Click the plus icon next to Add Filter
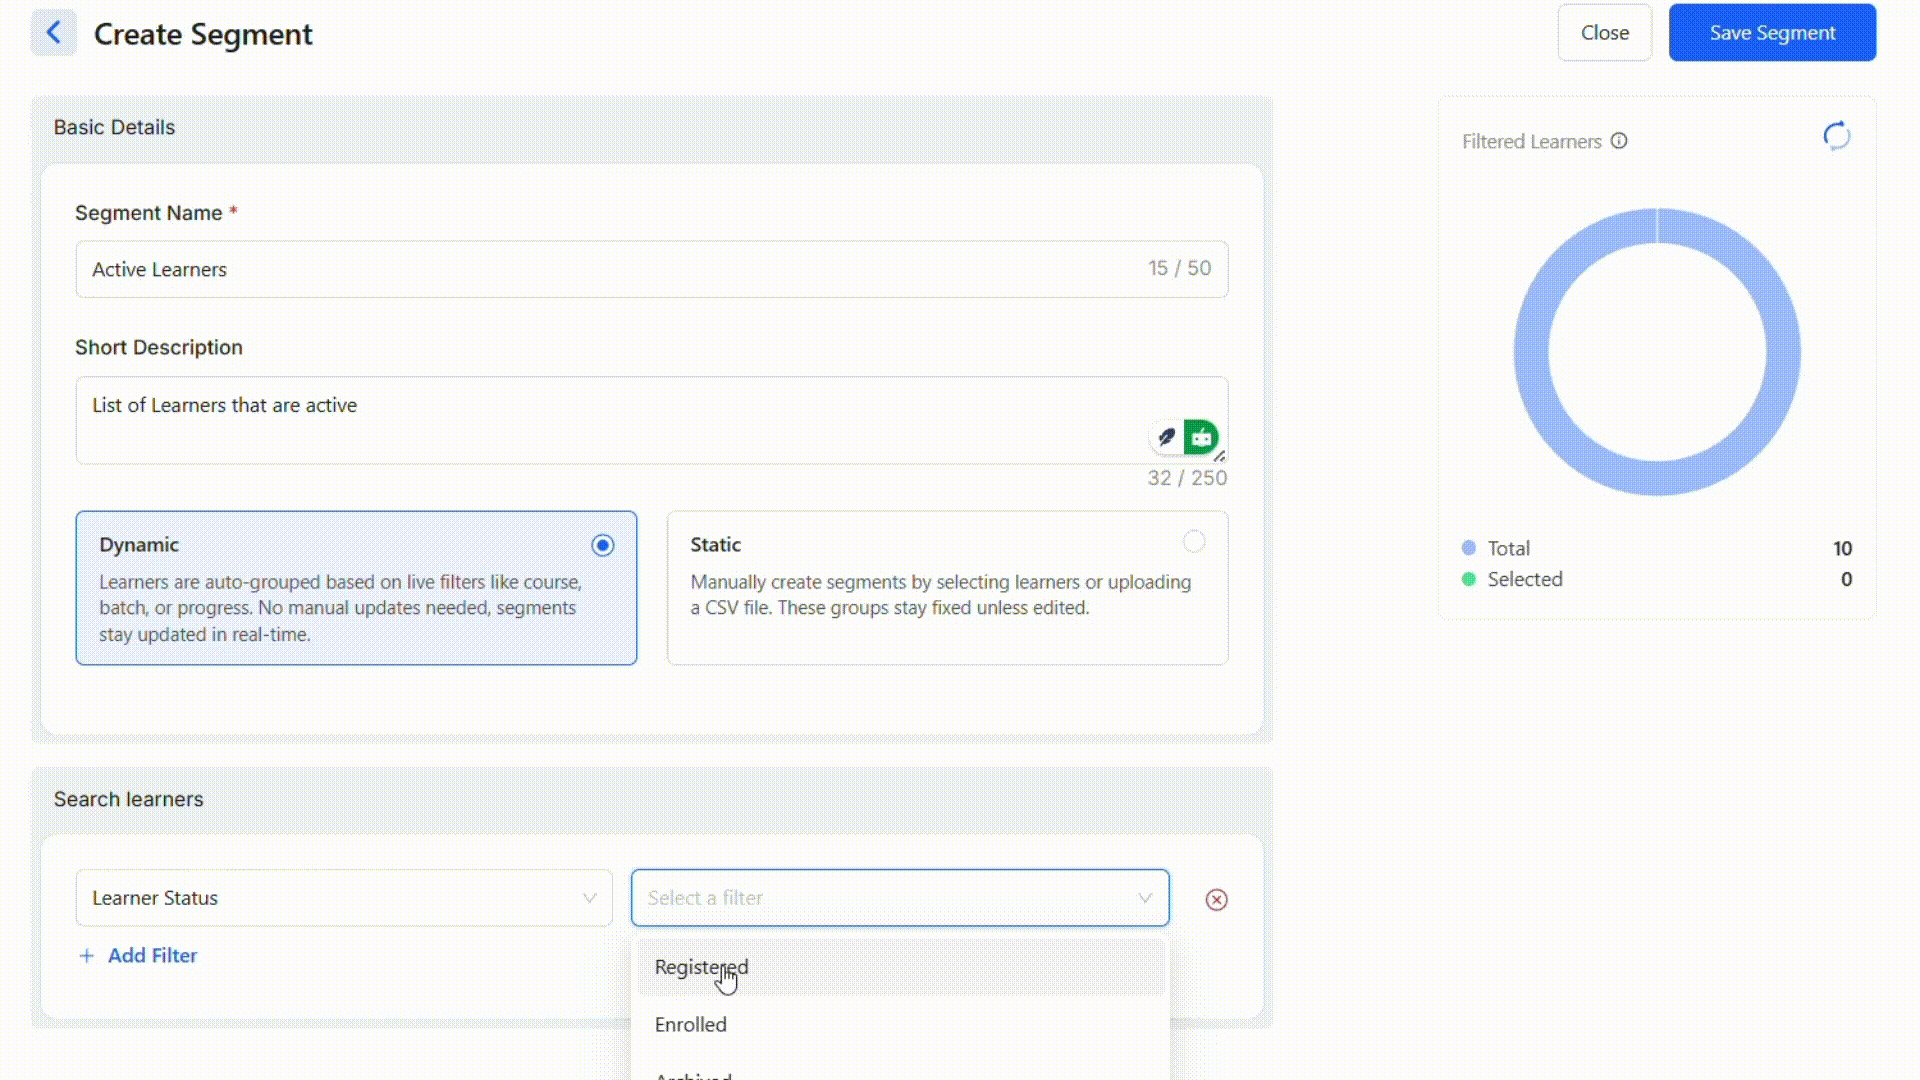The image size is (1920, 1080). pos(87,956)
